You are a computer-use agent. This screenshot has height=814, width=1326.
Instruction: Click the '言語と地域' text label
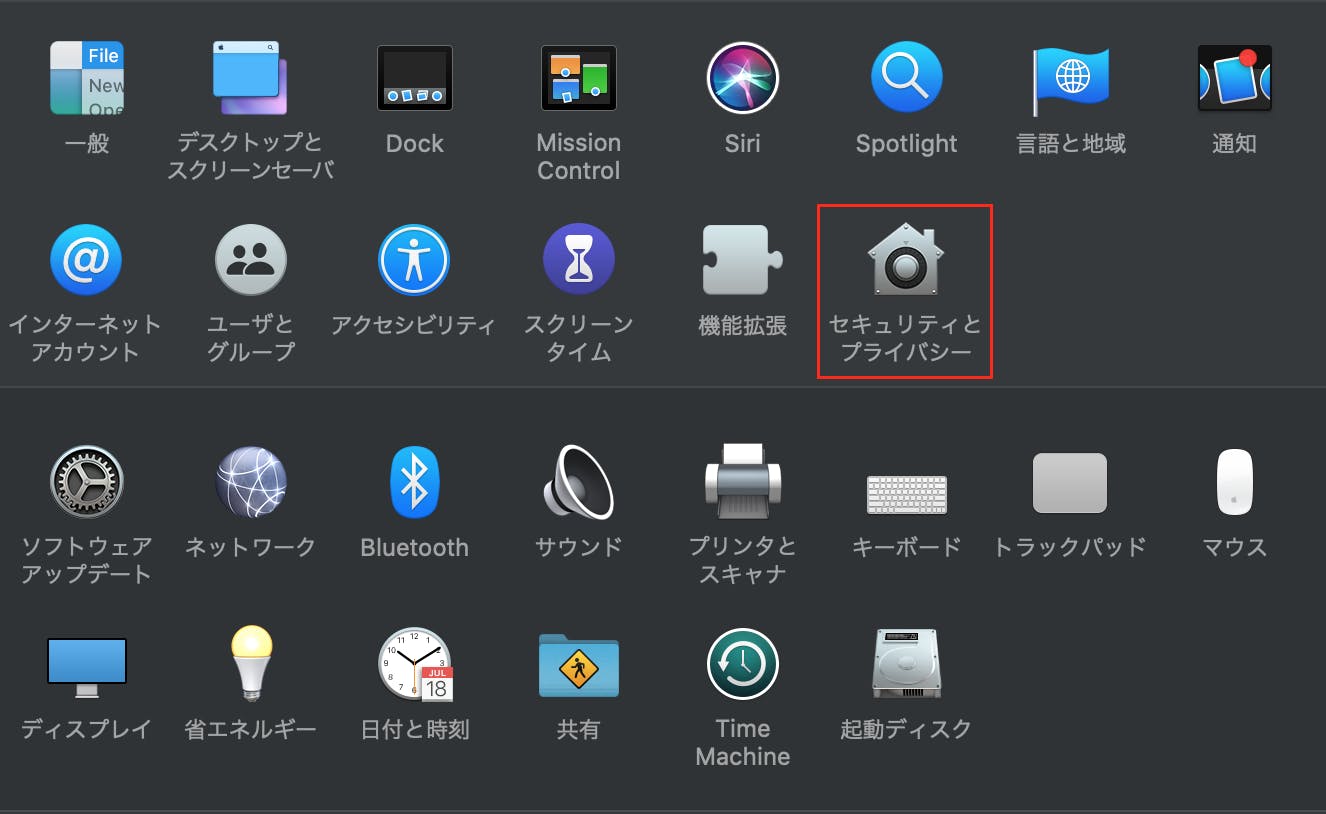click(x=1071, y=144)
